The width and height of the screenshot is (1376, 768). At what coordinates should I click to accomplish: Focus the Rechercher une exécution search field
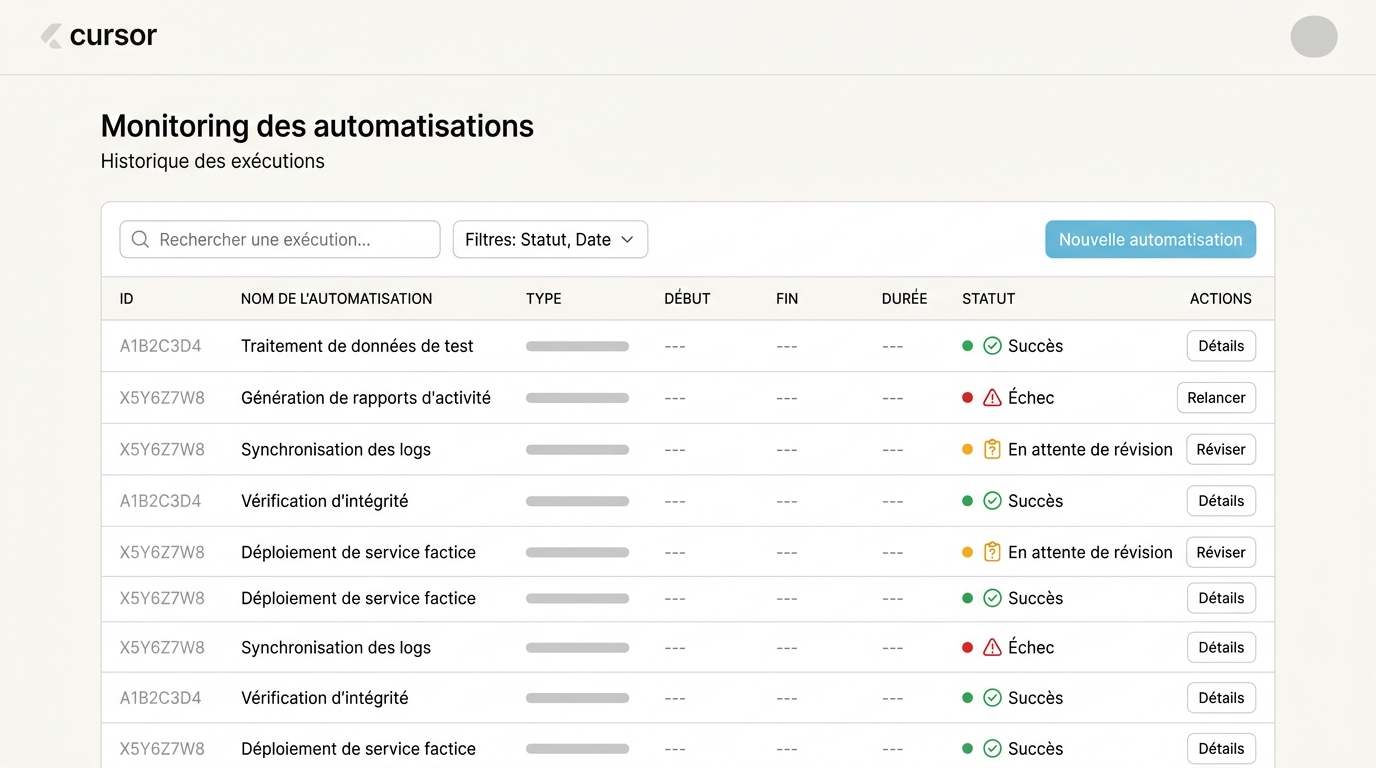(280, 239)
